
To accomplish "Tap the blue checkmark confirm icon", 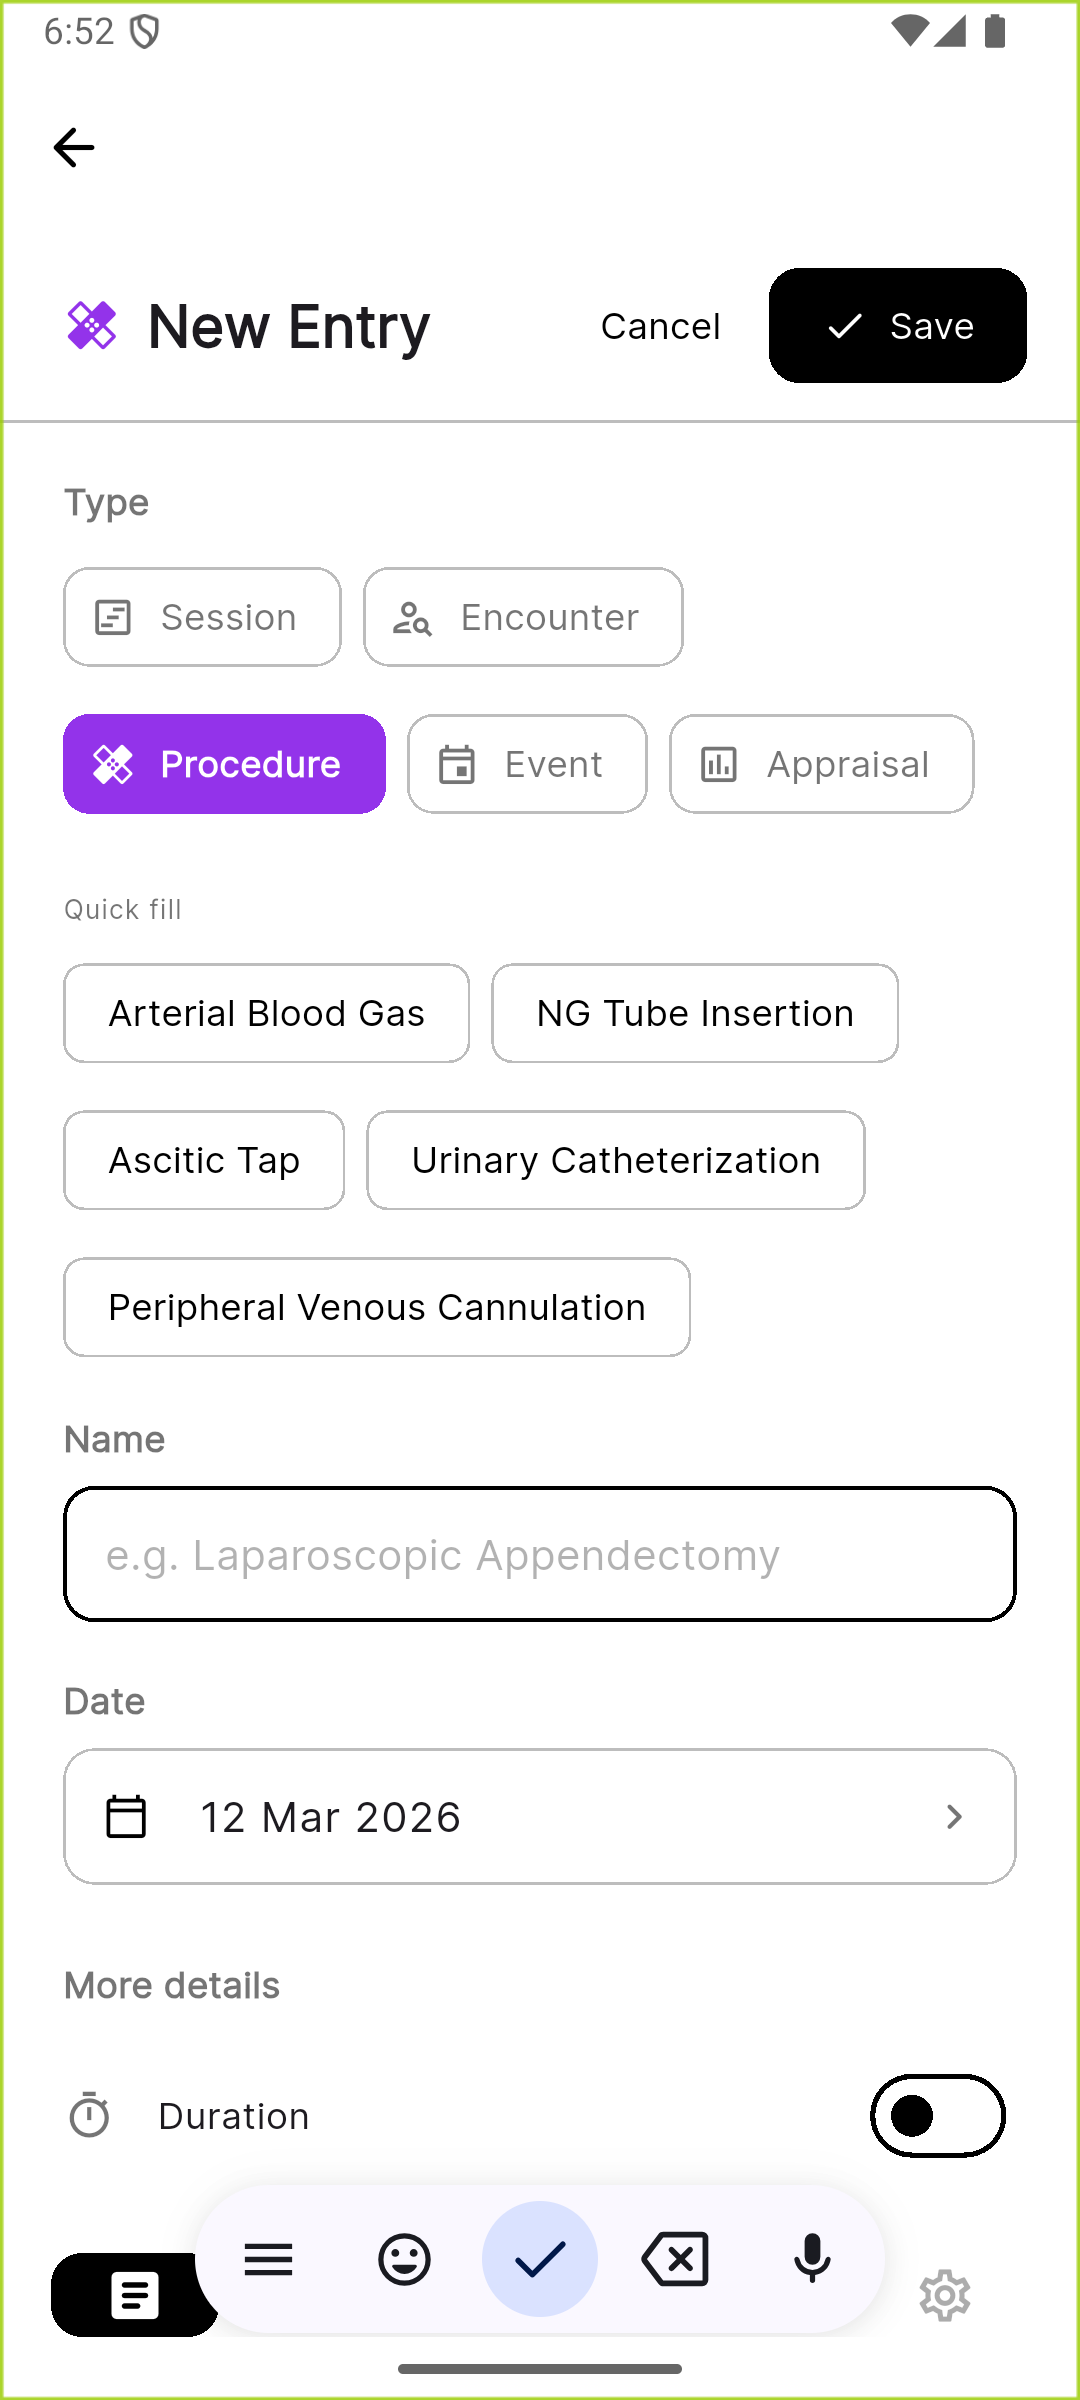I will click(540, 2259).
